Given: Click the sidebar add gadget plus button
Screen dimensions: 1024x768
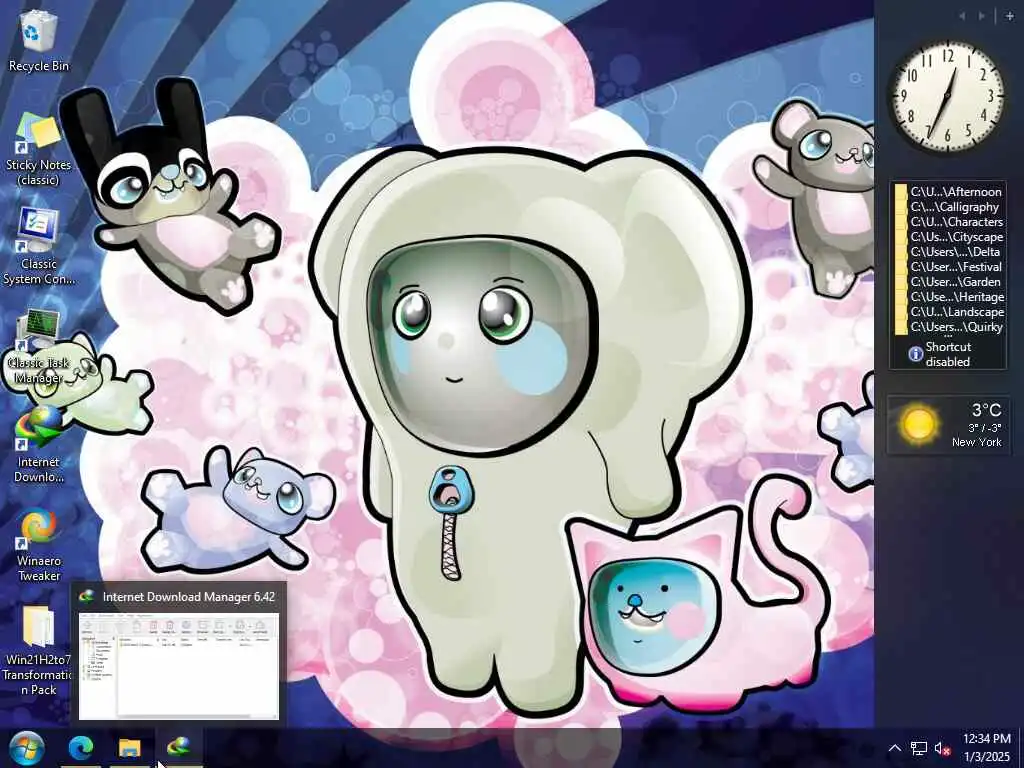Looking at the screenshot, I should [x=1010, y=16].
